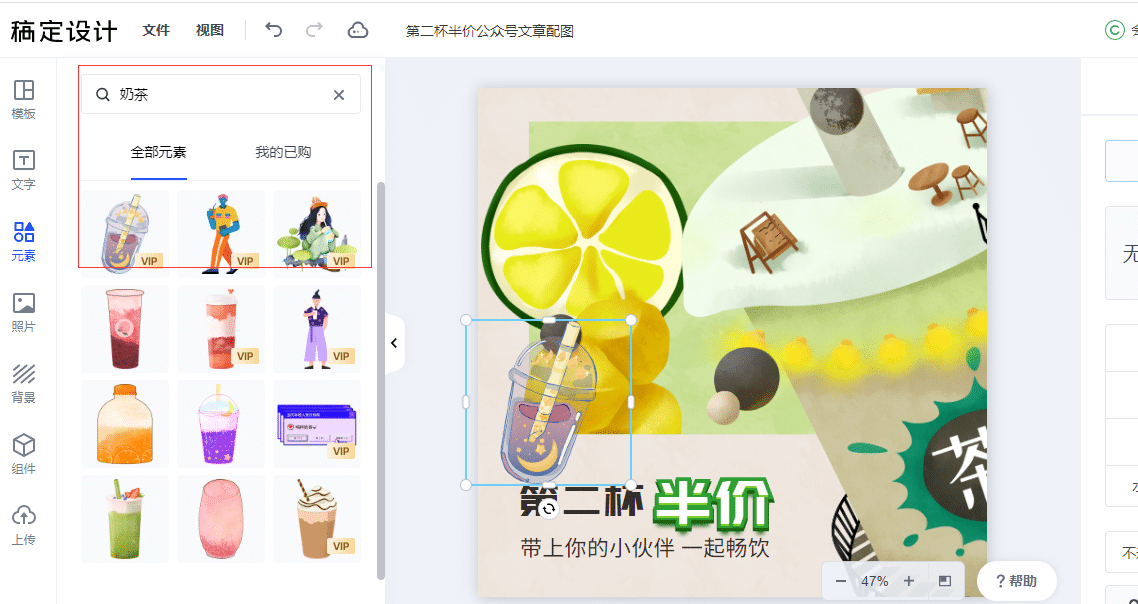This screenshot has height=604, width=1138.
Task: Click the 奶茶 search input field
Action: 221,94
